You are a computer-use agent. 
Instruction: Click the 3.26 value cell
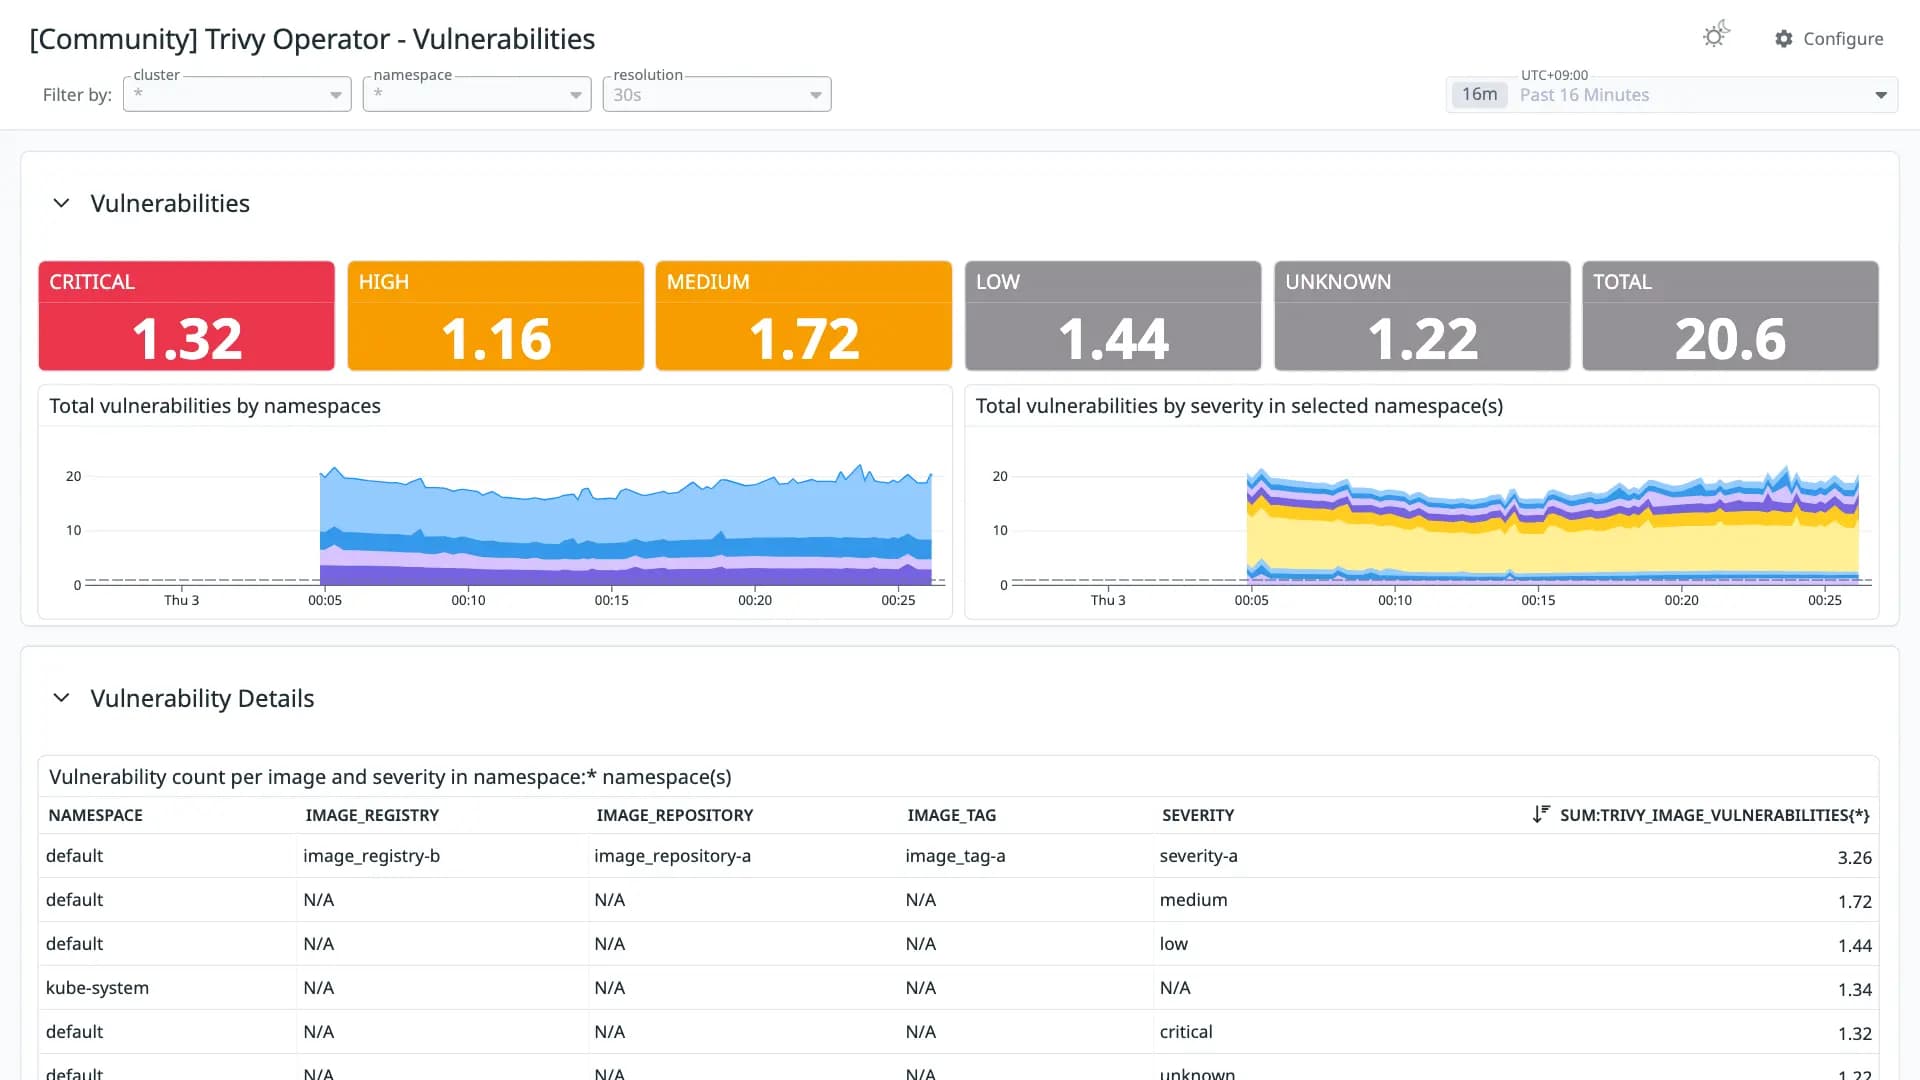(x=1855, y=858)
